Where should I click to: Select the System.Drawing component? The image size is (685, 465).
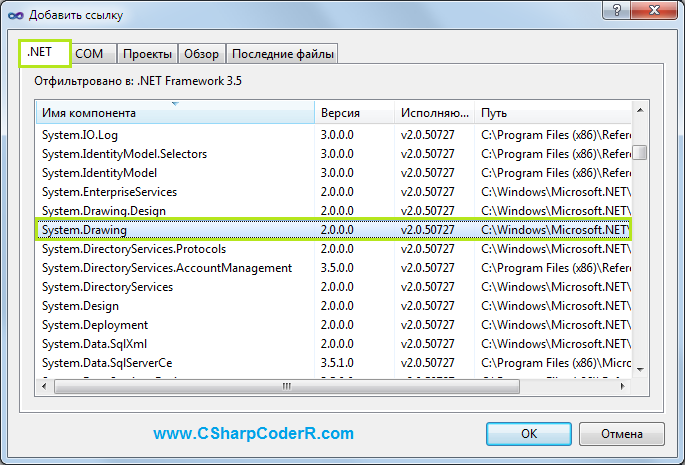[x=334, y=230]
